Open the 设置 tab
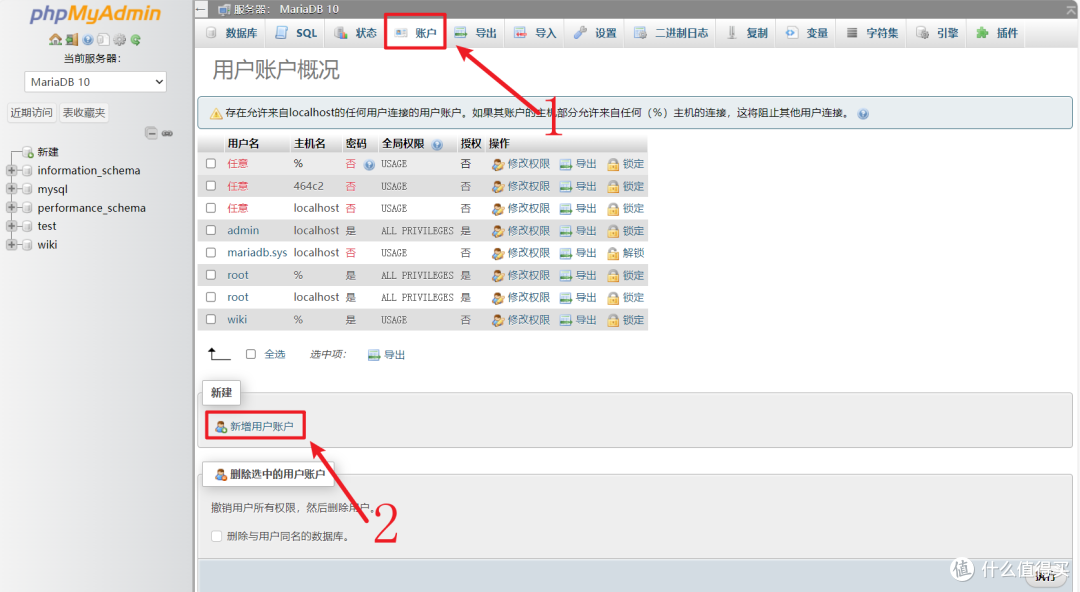1080x592 pixels. (595, 33)
